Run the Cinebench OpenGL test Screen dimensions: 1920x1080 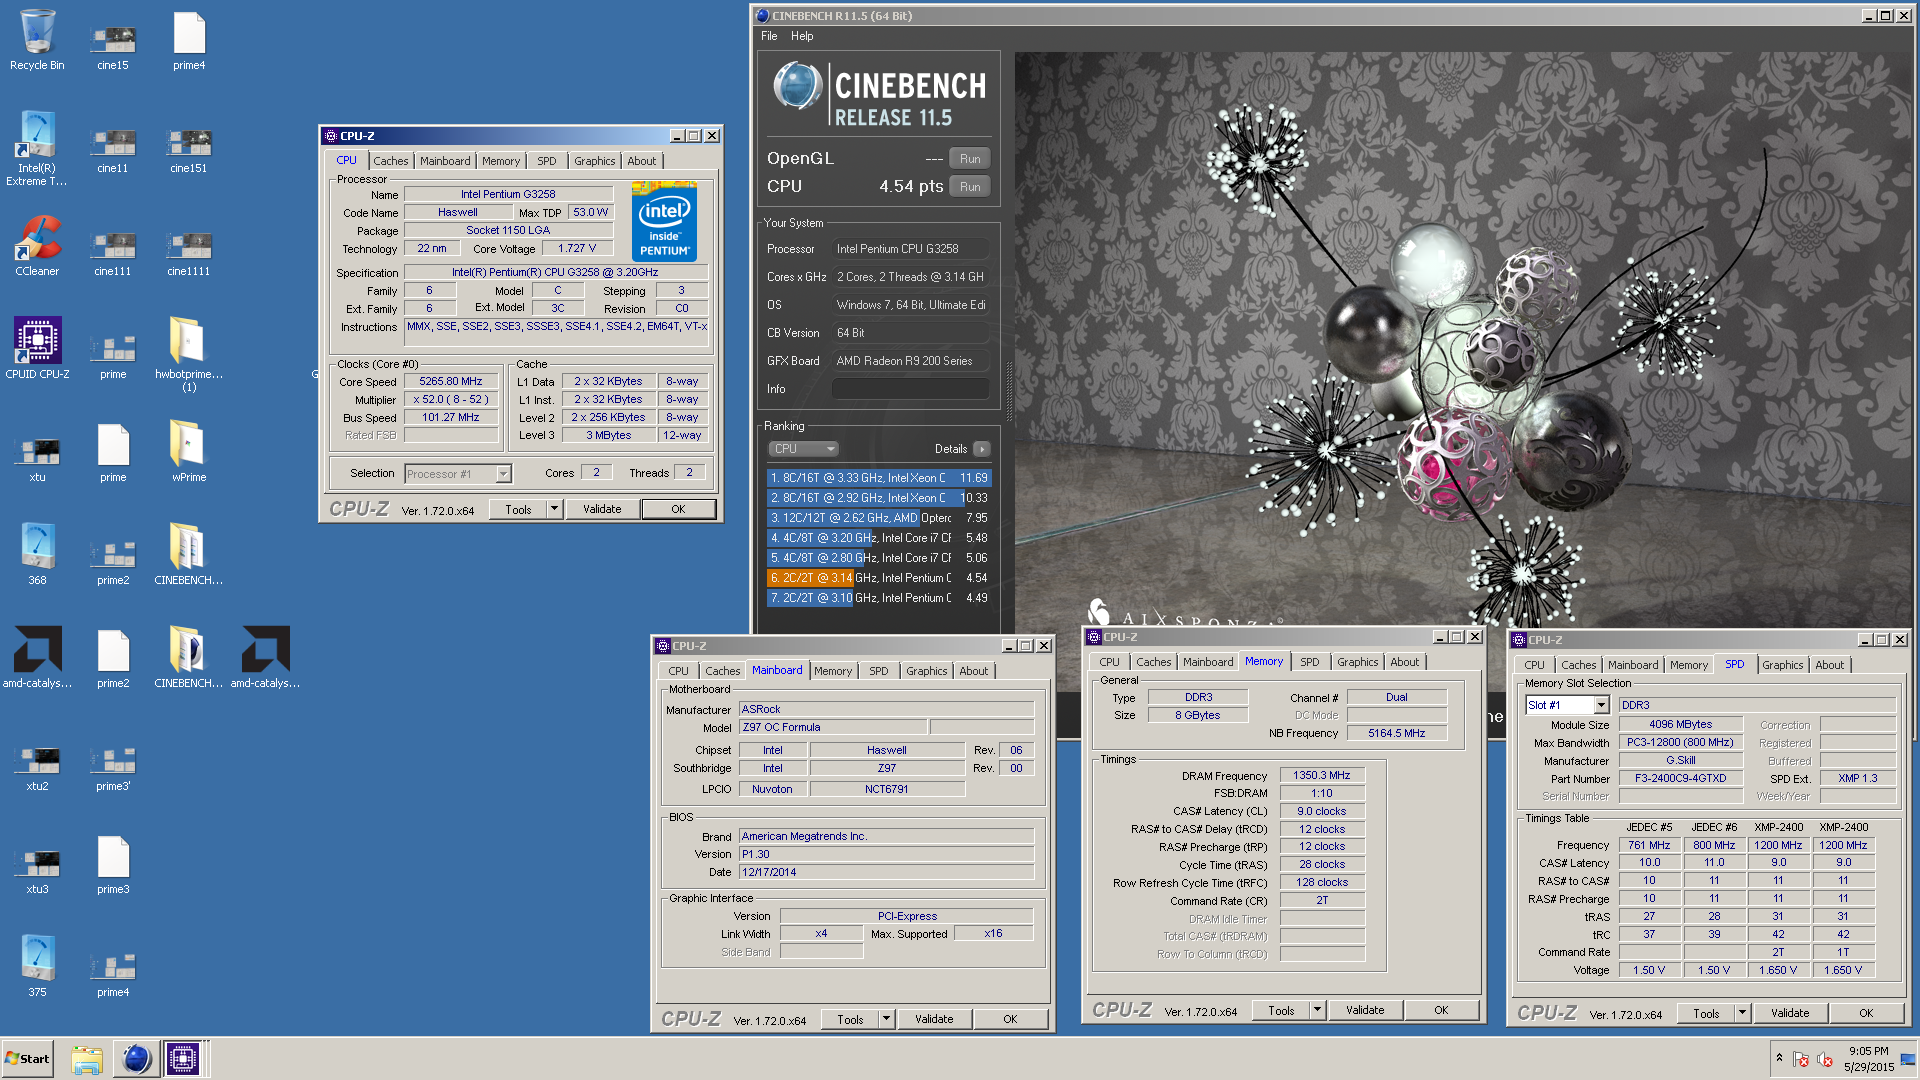tap(970, 158)
